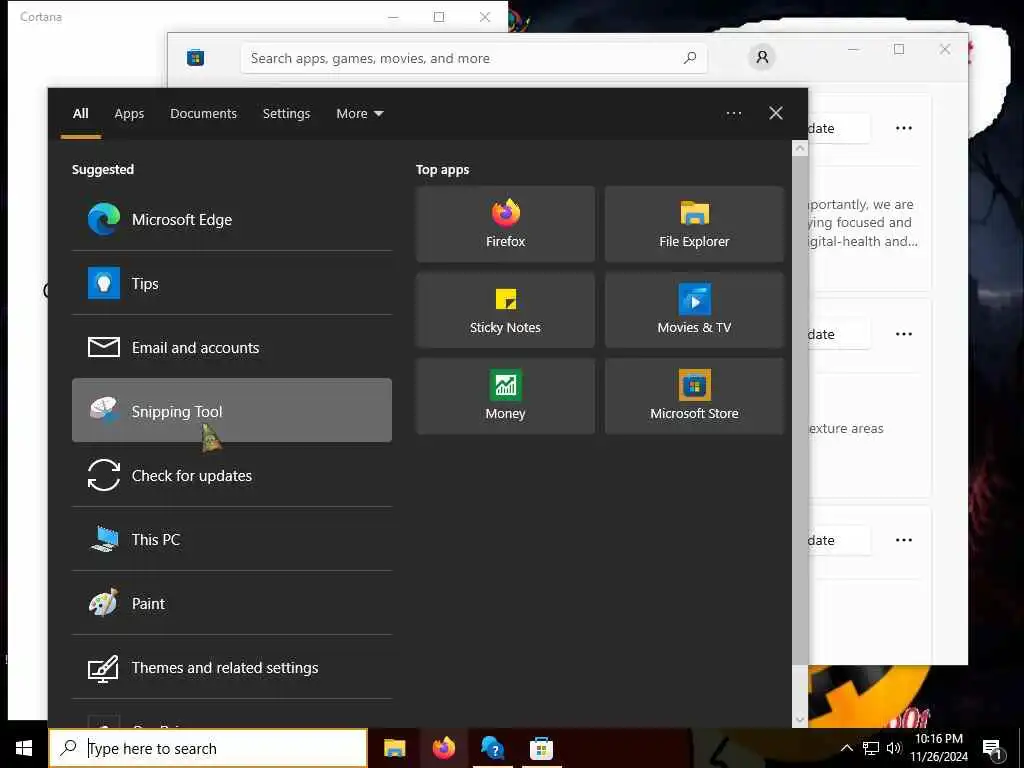Viewport: 1024px width, 768px height.
Task: Open Microsoft Edge from Suggested list
Action: coord(232,219)
